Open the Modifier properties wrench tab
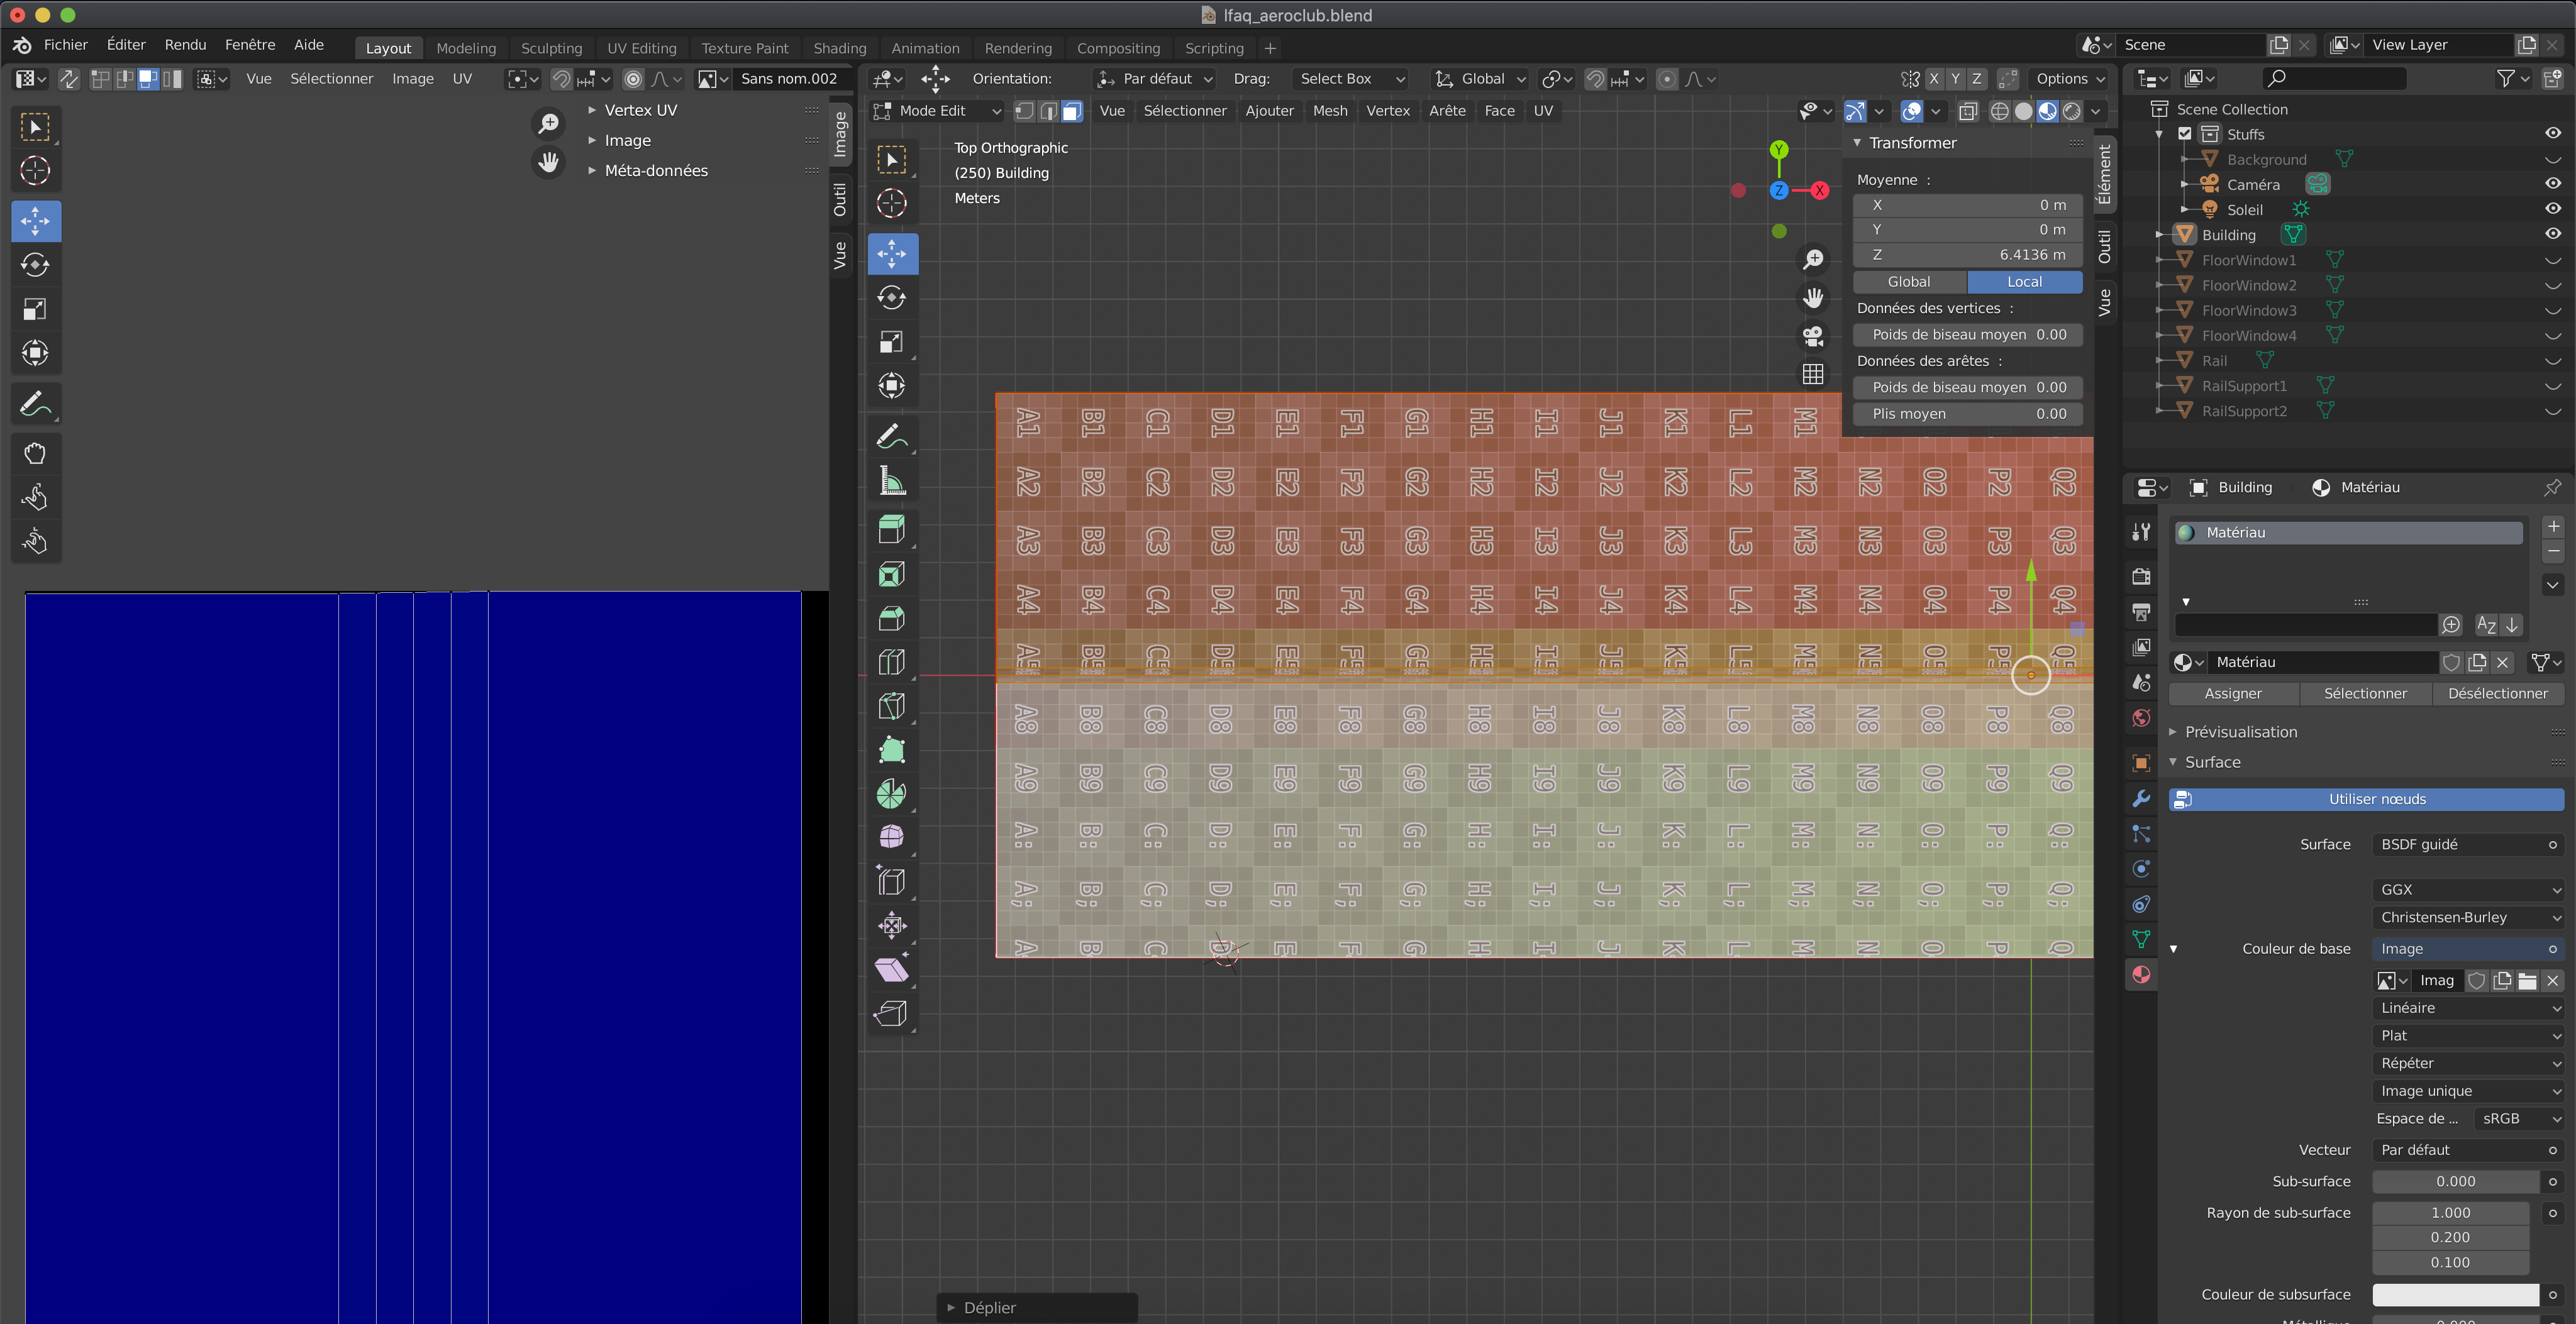2576x1324 pixels. [2141, 798]
